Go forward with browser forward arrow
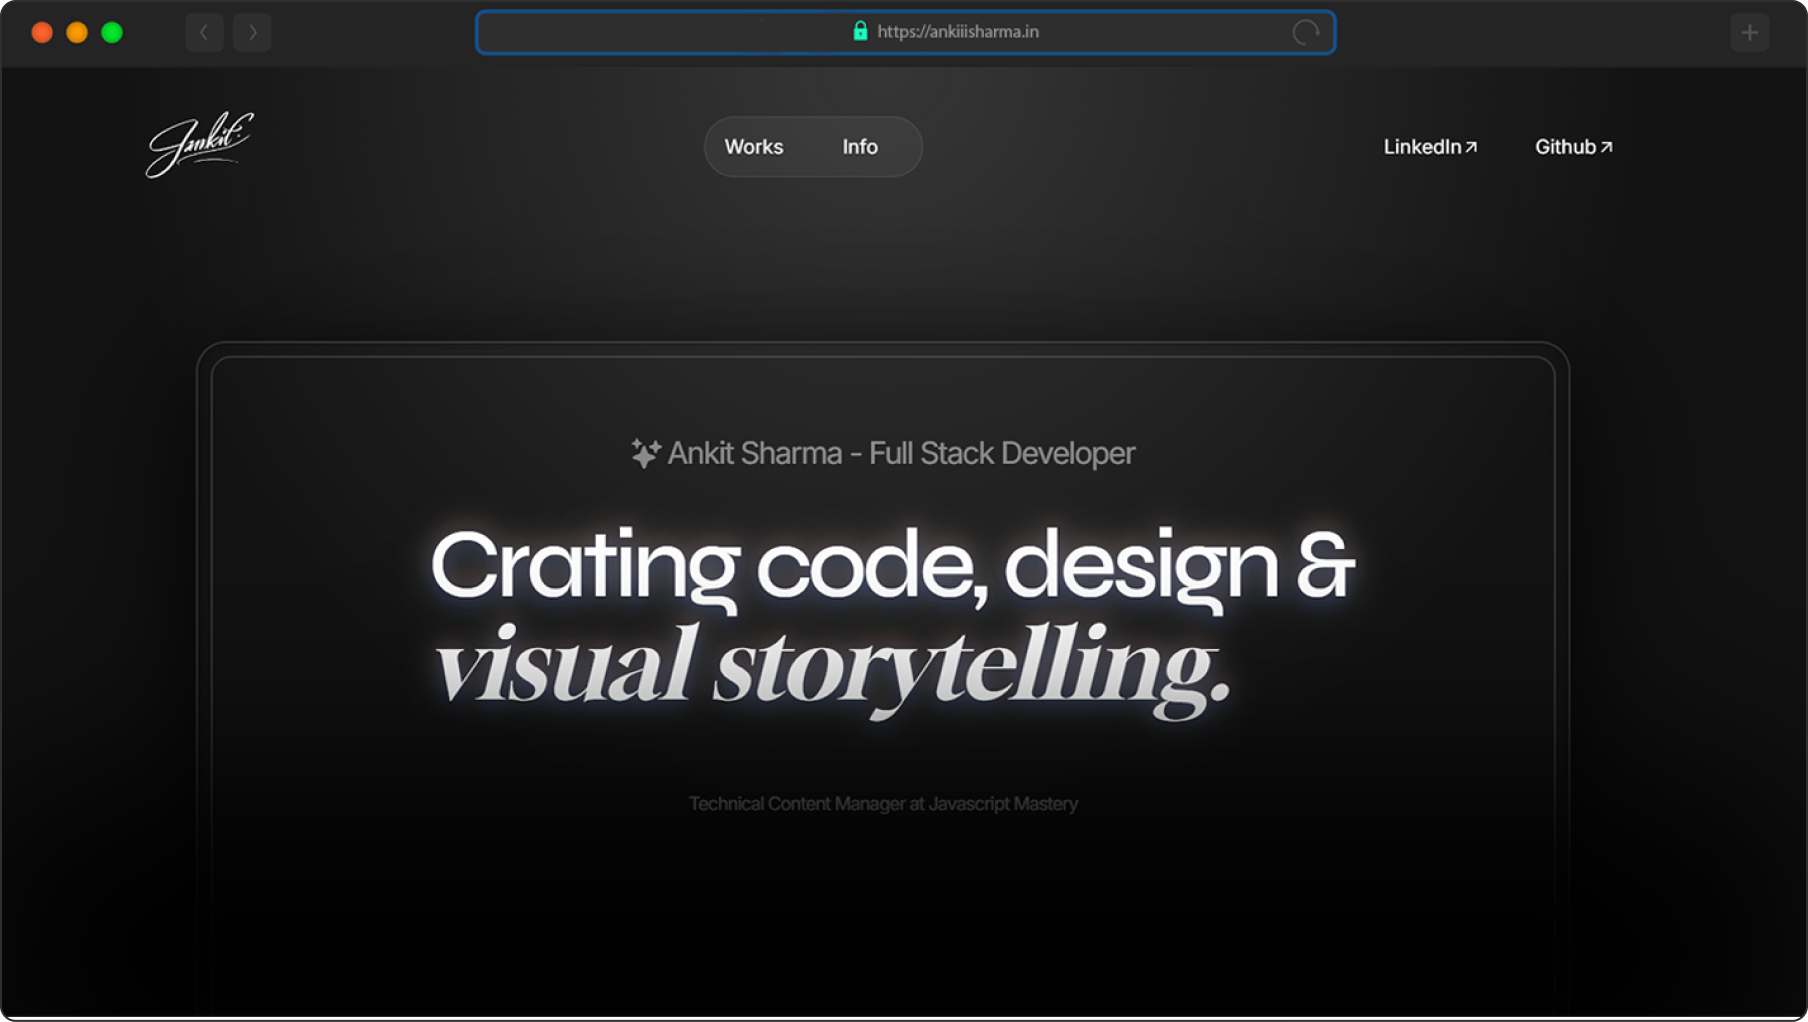Screen dimensions: 1808x1022 (x=252, y=32)
